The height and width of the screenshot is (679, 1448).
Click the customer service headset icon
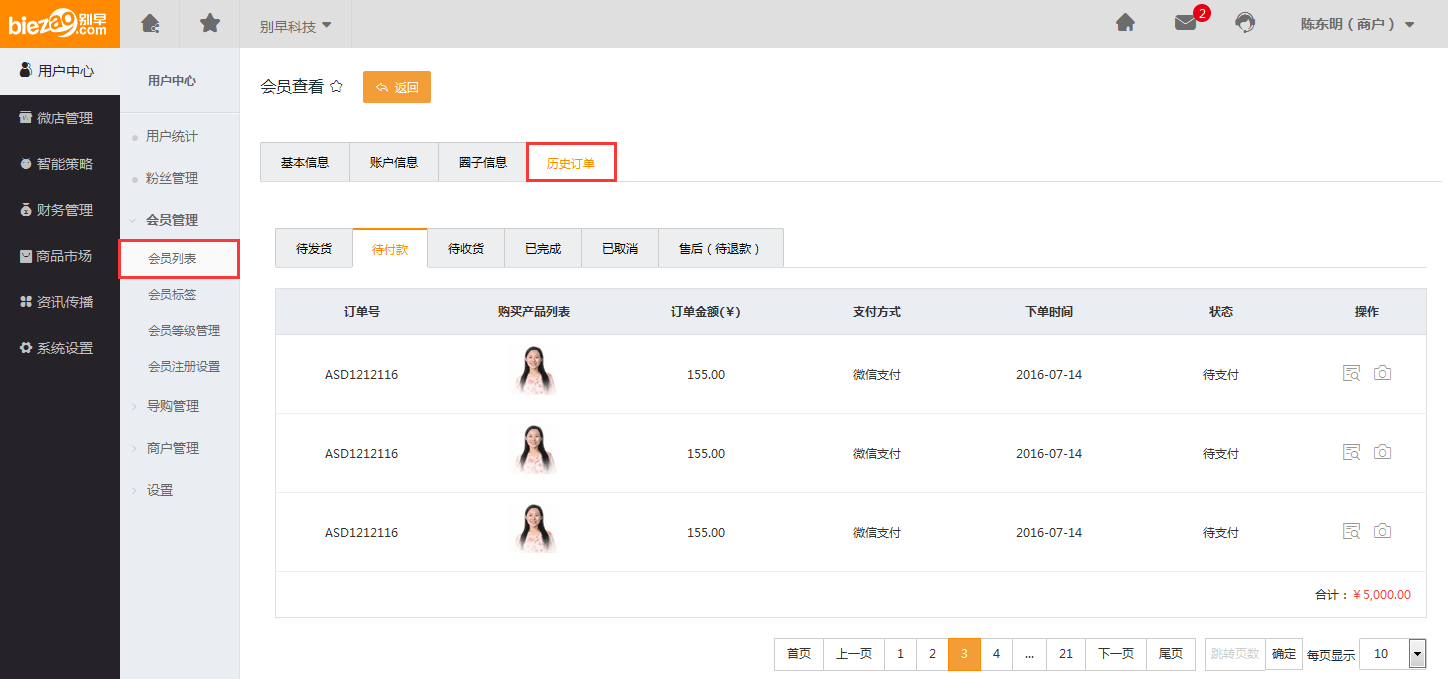(x=1245, y=24)
